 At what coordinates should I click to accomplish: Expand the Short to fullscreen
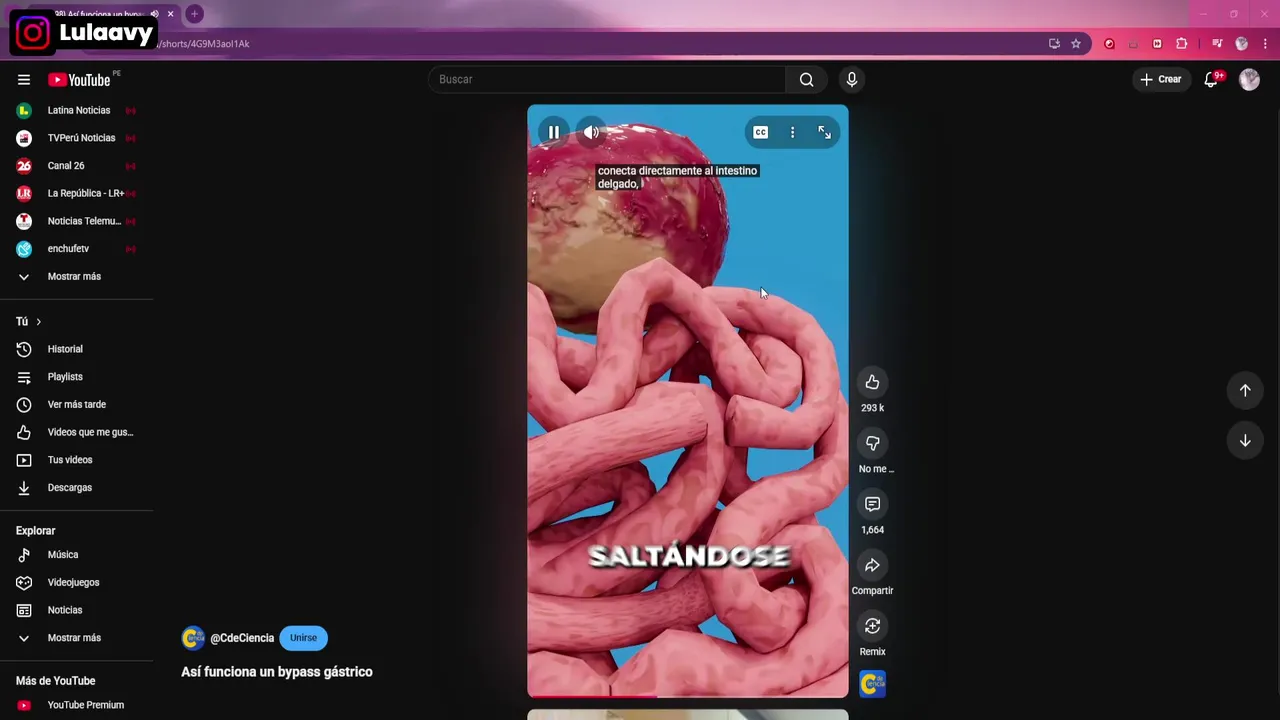pos(824,132)
